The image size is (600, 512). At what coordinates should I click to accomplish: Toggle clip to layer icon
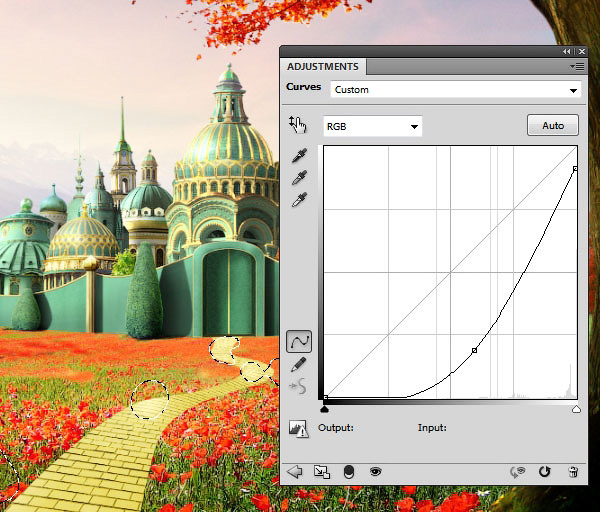(349, 472)
